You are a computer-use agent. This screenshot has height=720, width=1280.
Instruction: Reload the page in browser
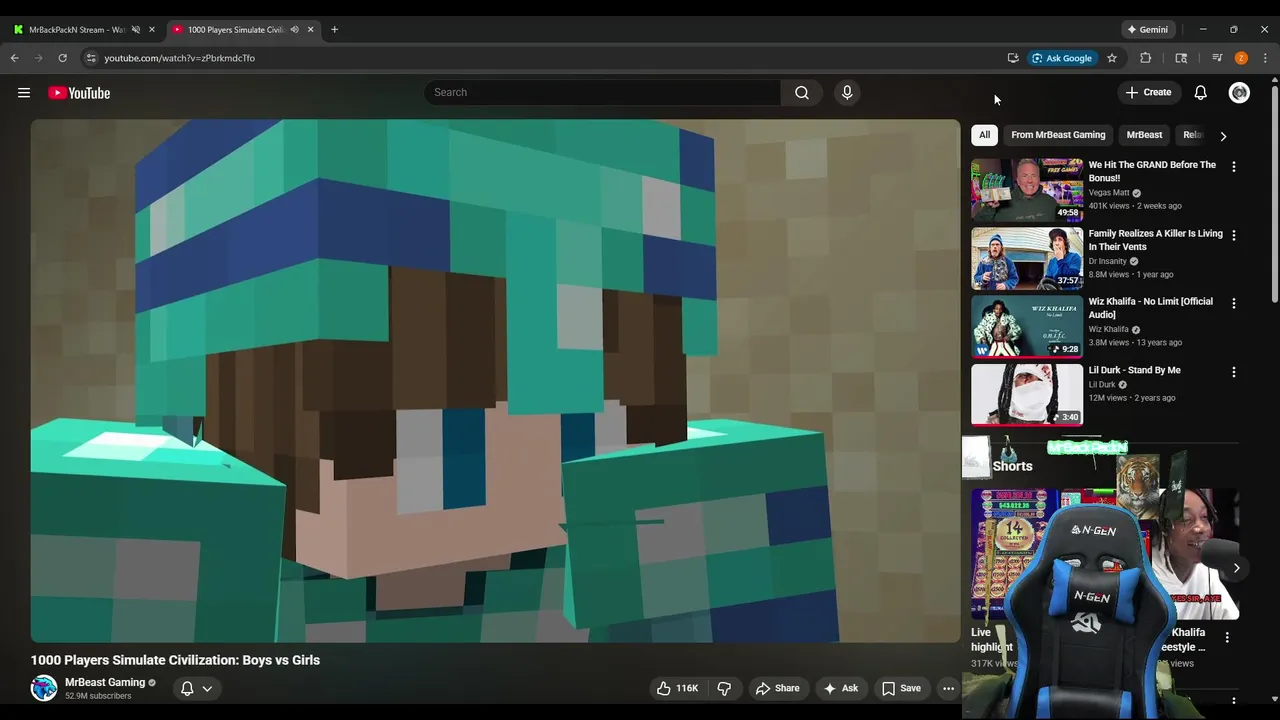click(62, 58)
